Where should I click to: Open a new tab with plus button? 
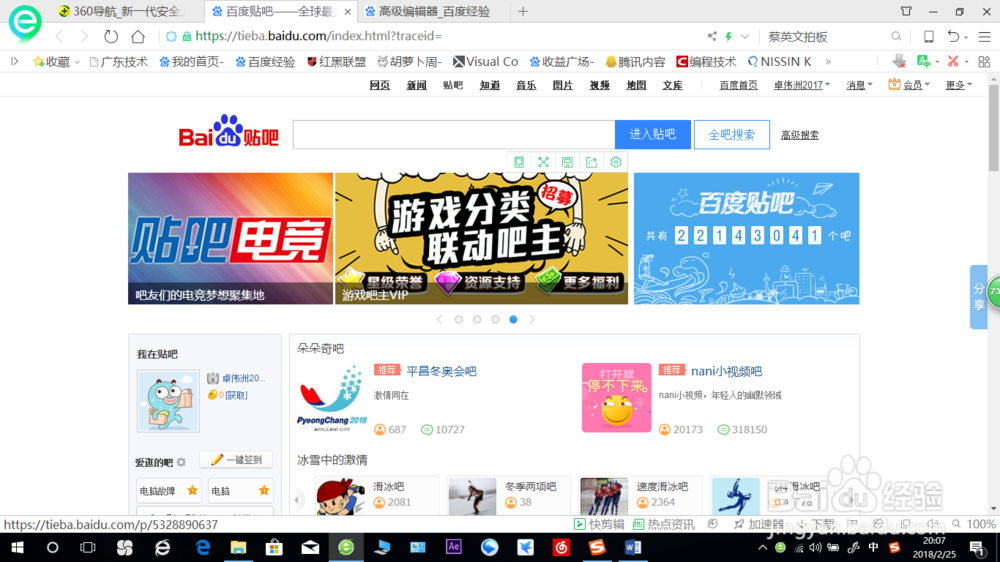point(523,11)
